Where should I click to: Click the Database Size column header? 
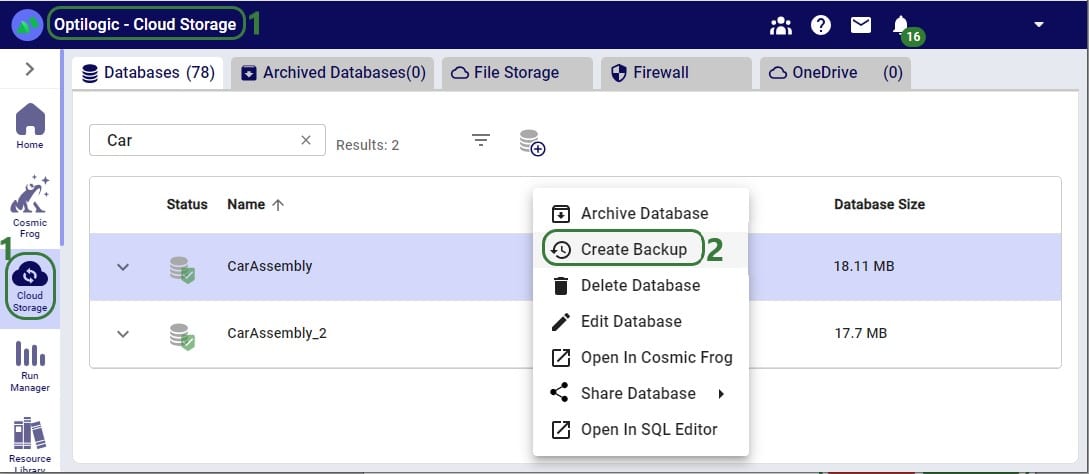pos(879,204)
